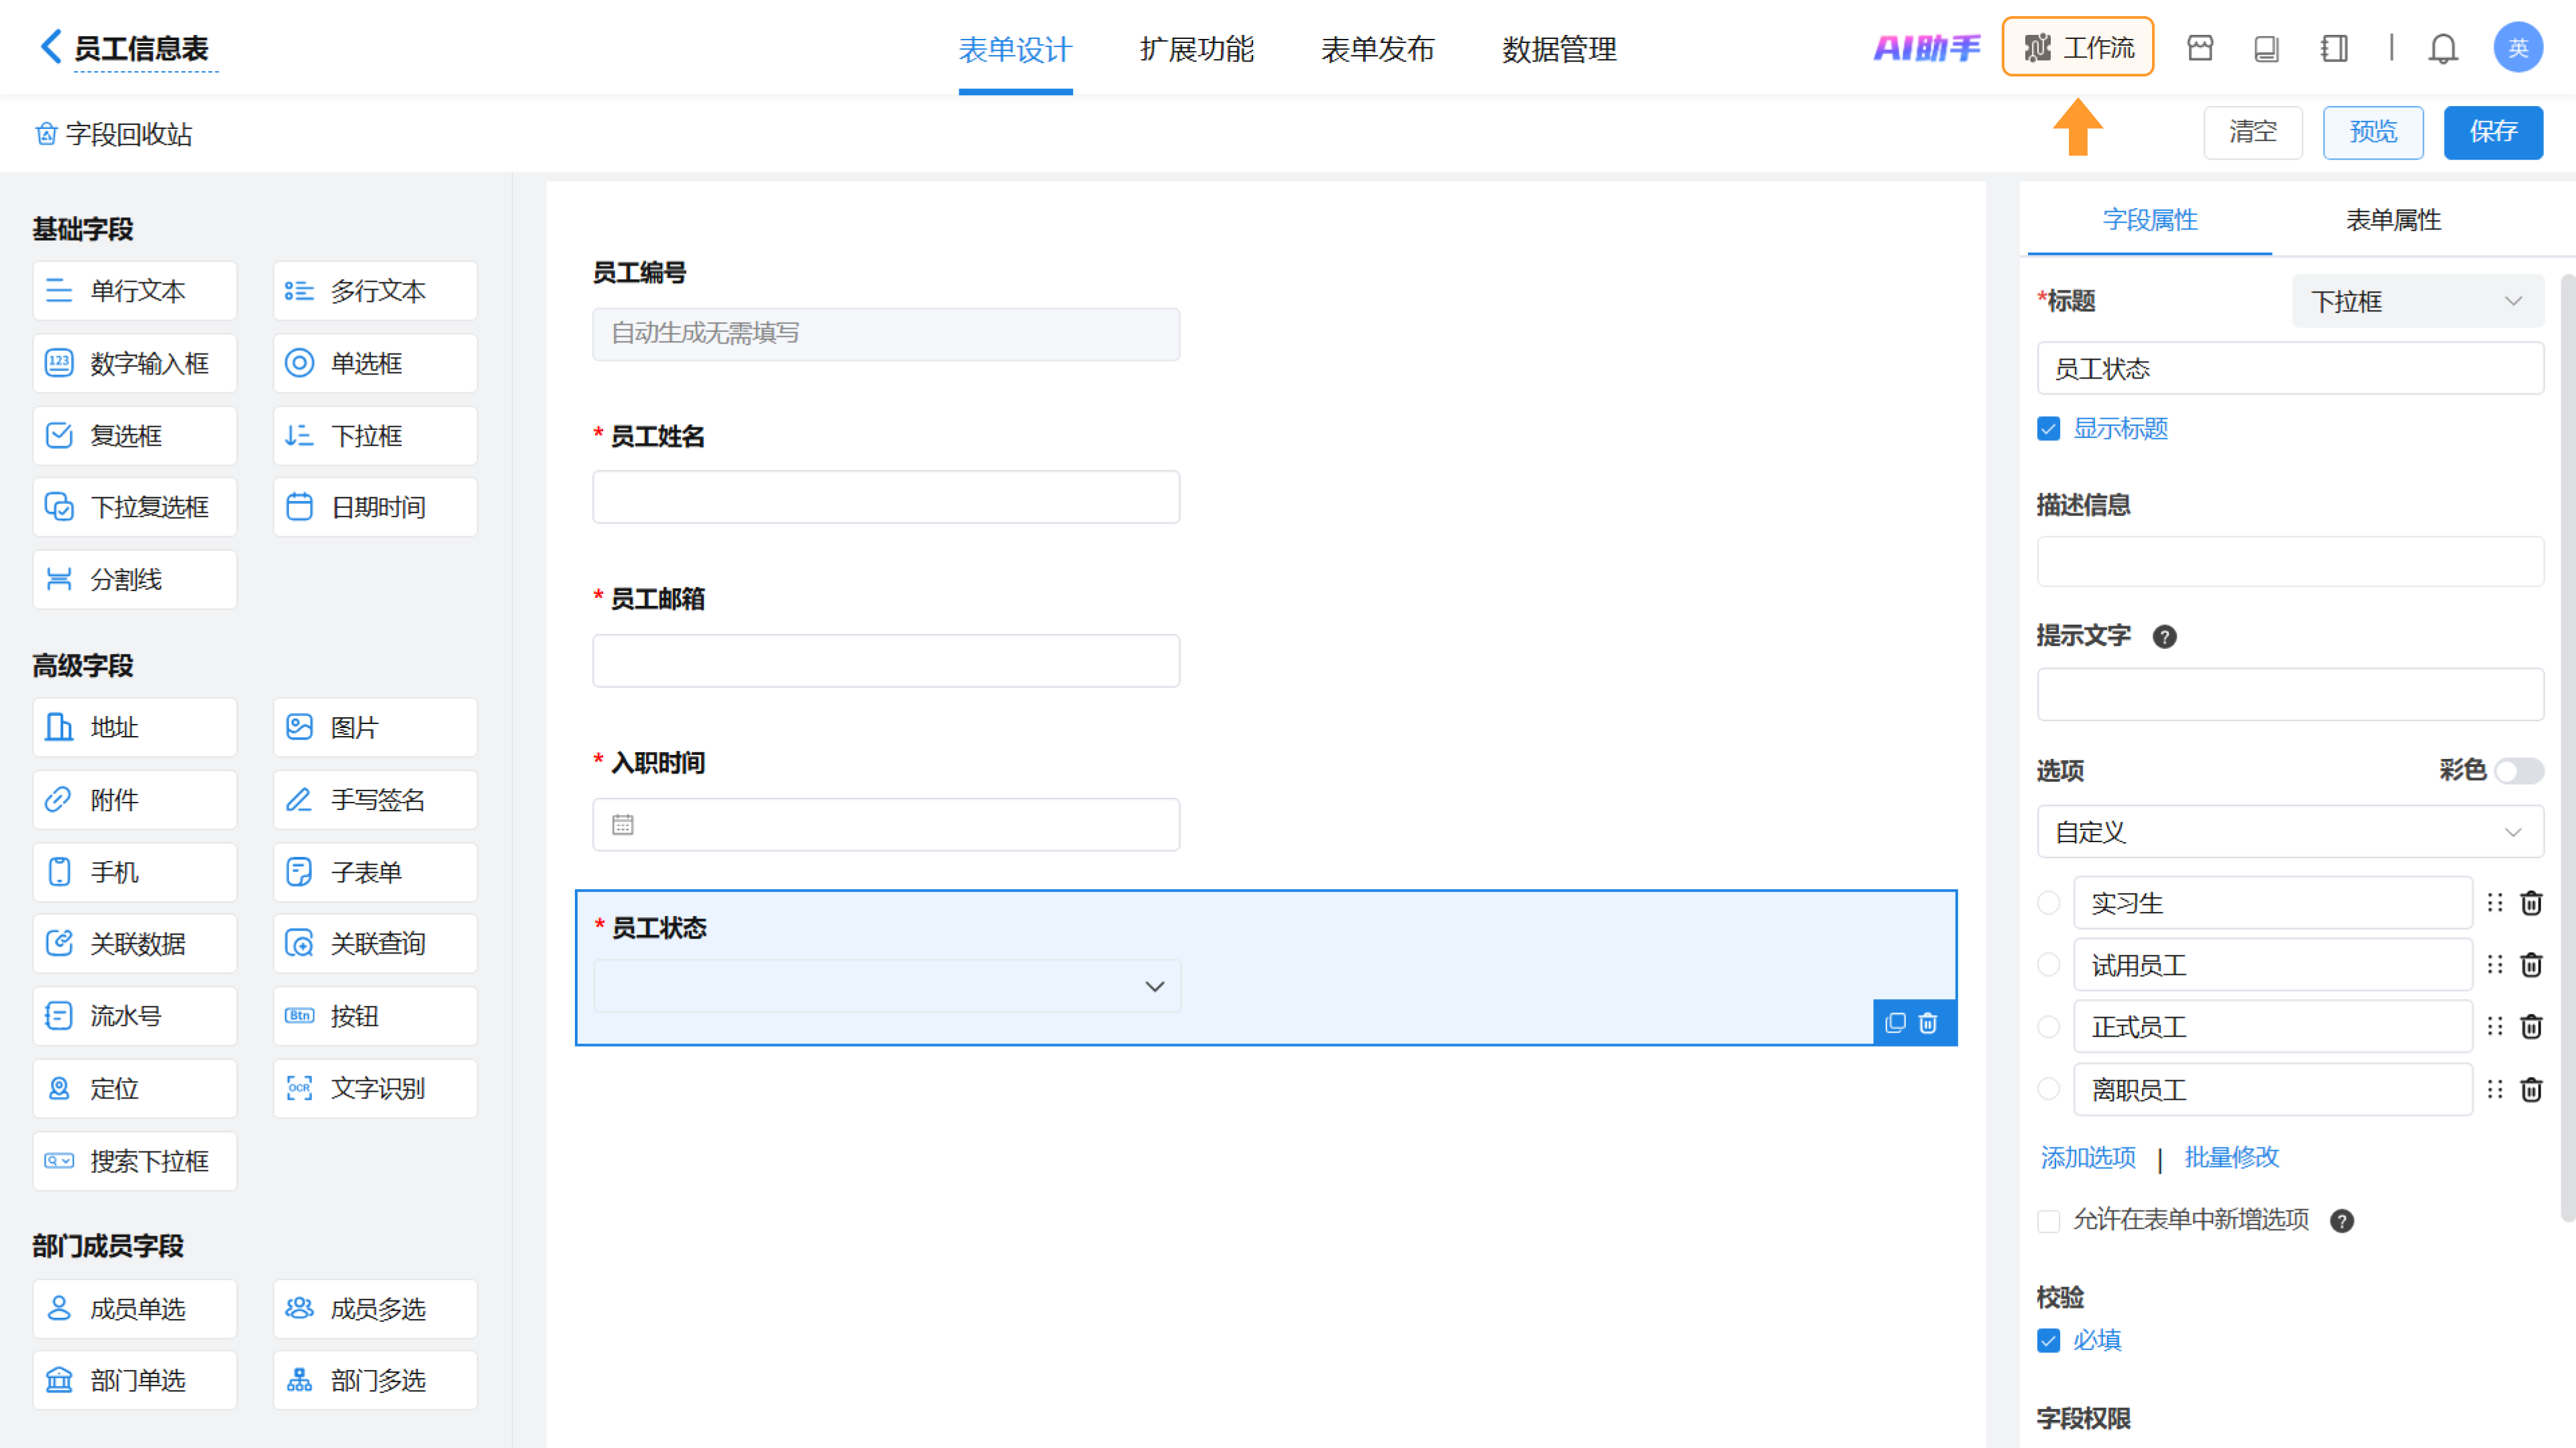Add a 手写签名 field
Screen dimensions: 2576x1448
click(375, 799)
